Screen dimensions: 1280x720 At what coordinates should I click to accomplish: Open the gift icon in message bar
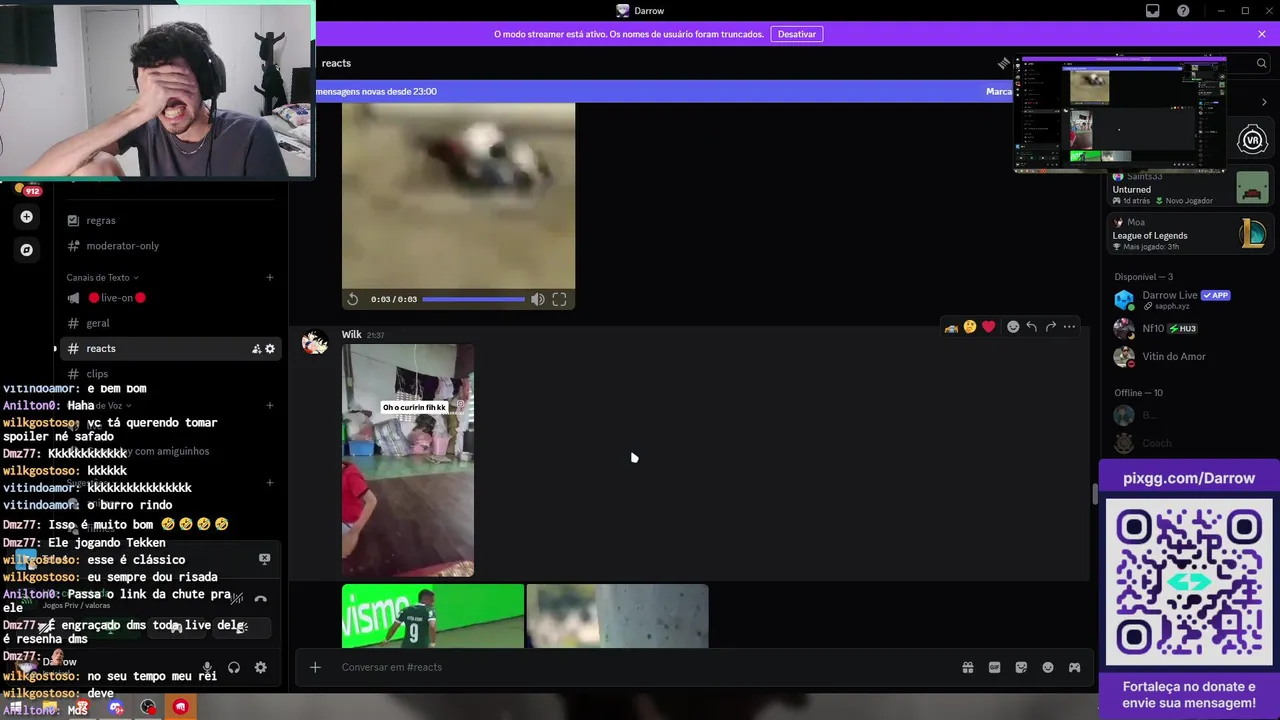[x=967, y=667]
